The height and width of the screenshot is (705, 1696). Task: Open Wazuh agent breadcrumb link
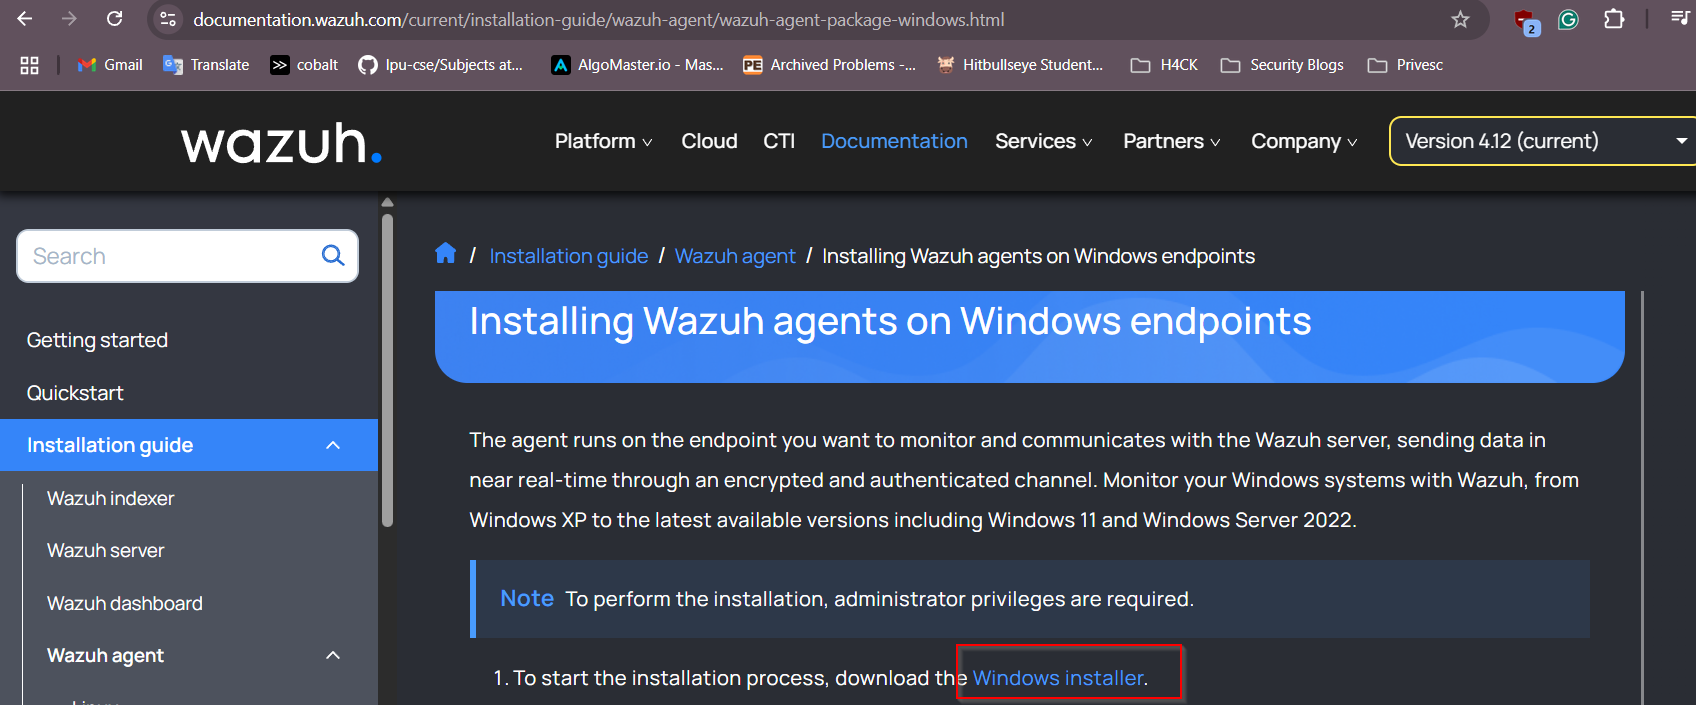pyautogui.click(x=735, y=256)
